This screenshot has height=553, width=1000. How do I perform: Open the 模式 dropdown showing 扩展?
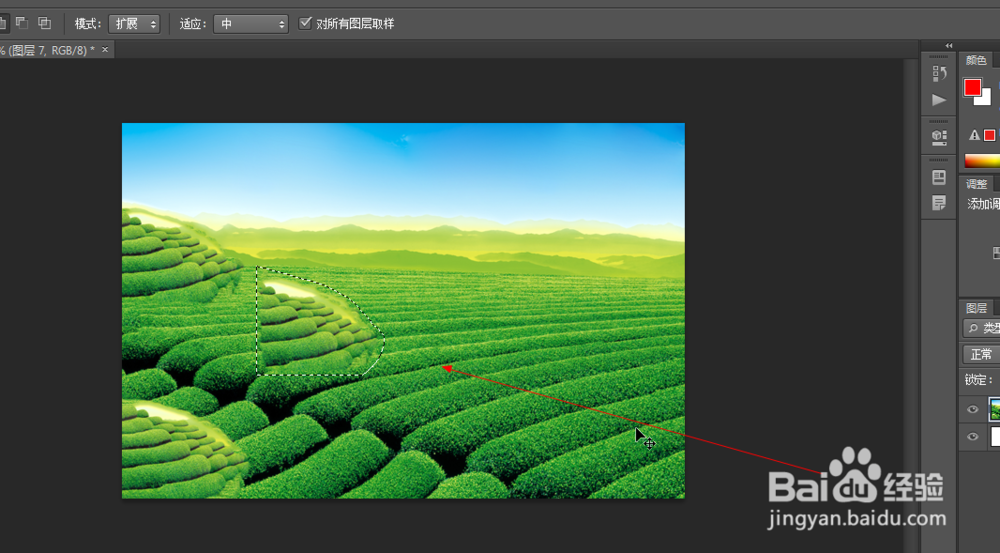click(x=134, y=24)
